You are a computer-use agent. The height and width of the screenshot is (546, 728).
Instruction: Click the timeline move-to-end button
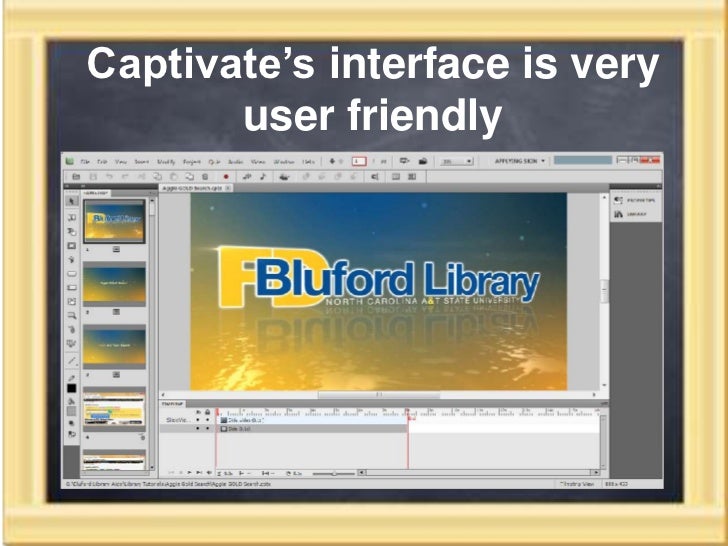tap(200, 473)
